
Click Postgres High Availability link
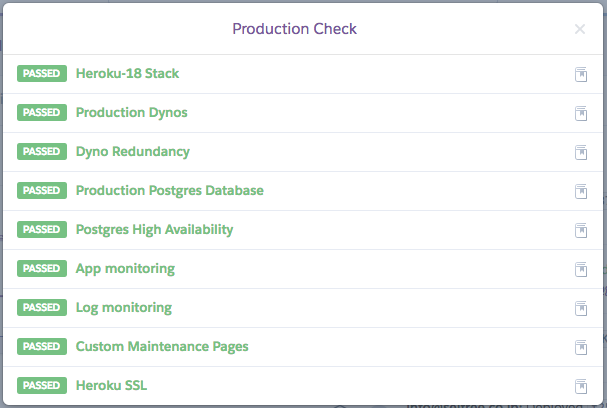(154, 230)
